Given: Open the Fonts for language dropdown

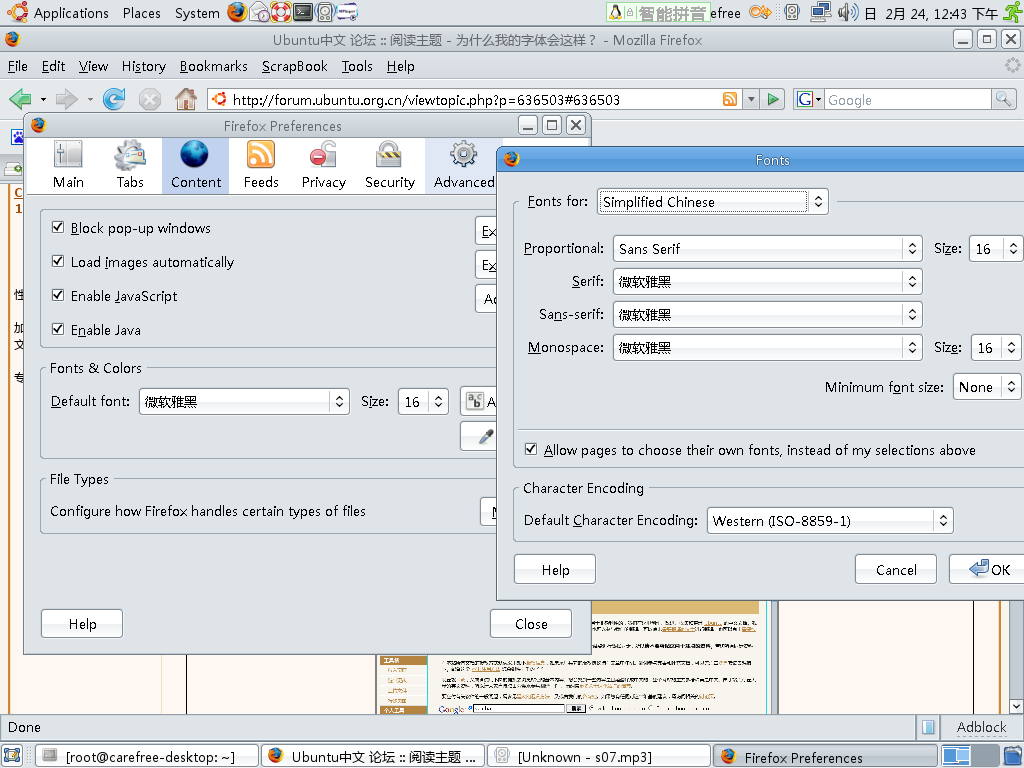Looking at the screenshot, I should 713,202.
